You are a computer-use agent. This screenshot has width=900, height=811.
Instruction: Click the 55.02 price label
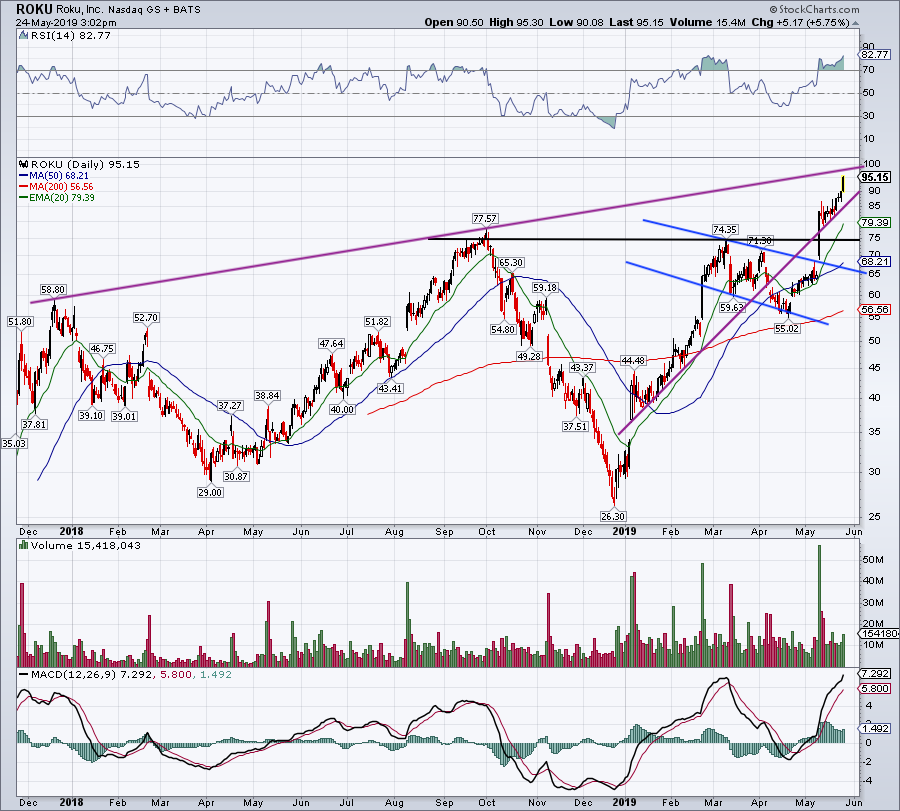coord(787,328)
